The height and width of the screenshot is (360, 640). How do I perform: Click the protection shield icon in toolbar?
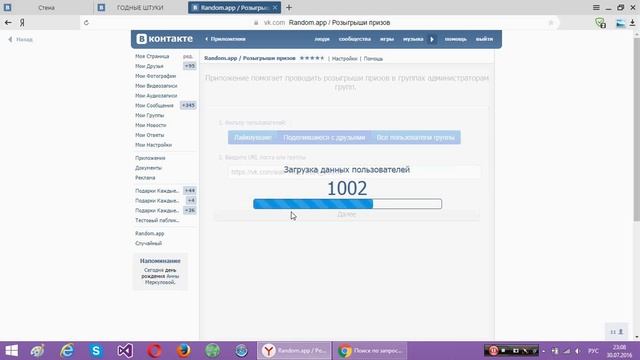600,23
